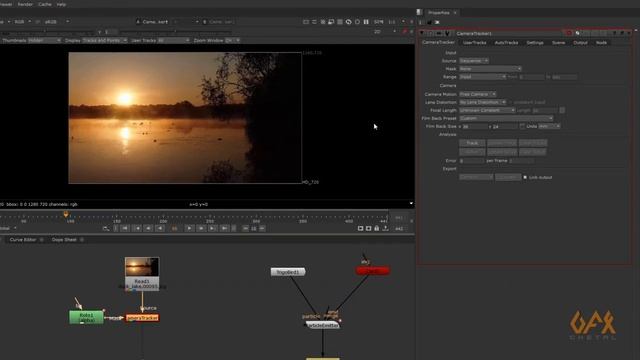Close the Properties panel tab
This screenshot has height=360, width=640.
click(455, 13)
